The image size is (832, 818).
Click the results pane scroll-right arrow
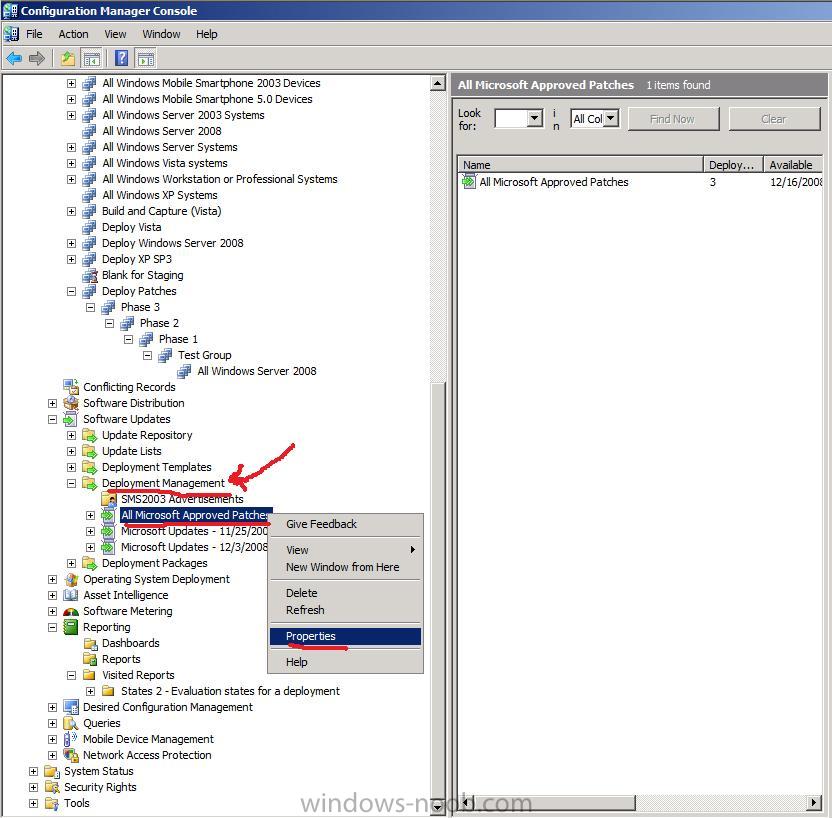(814, 803)
